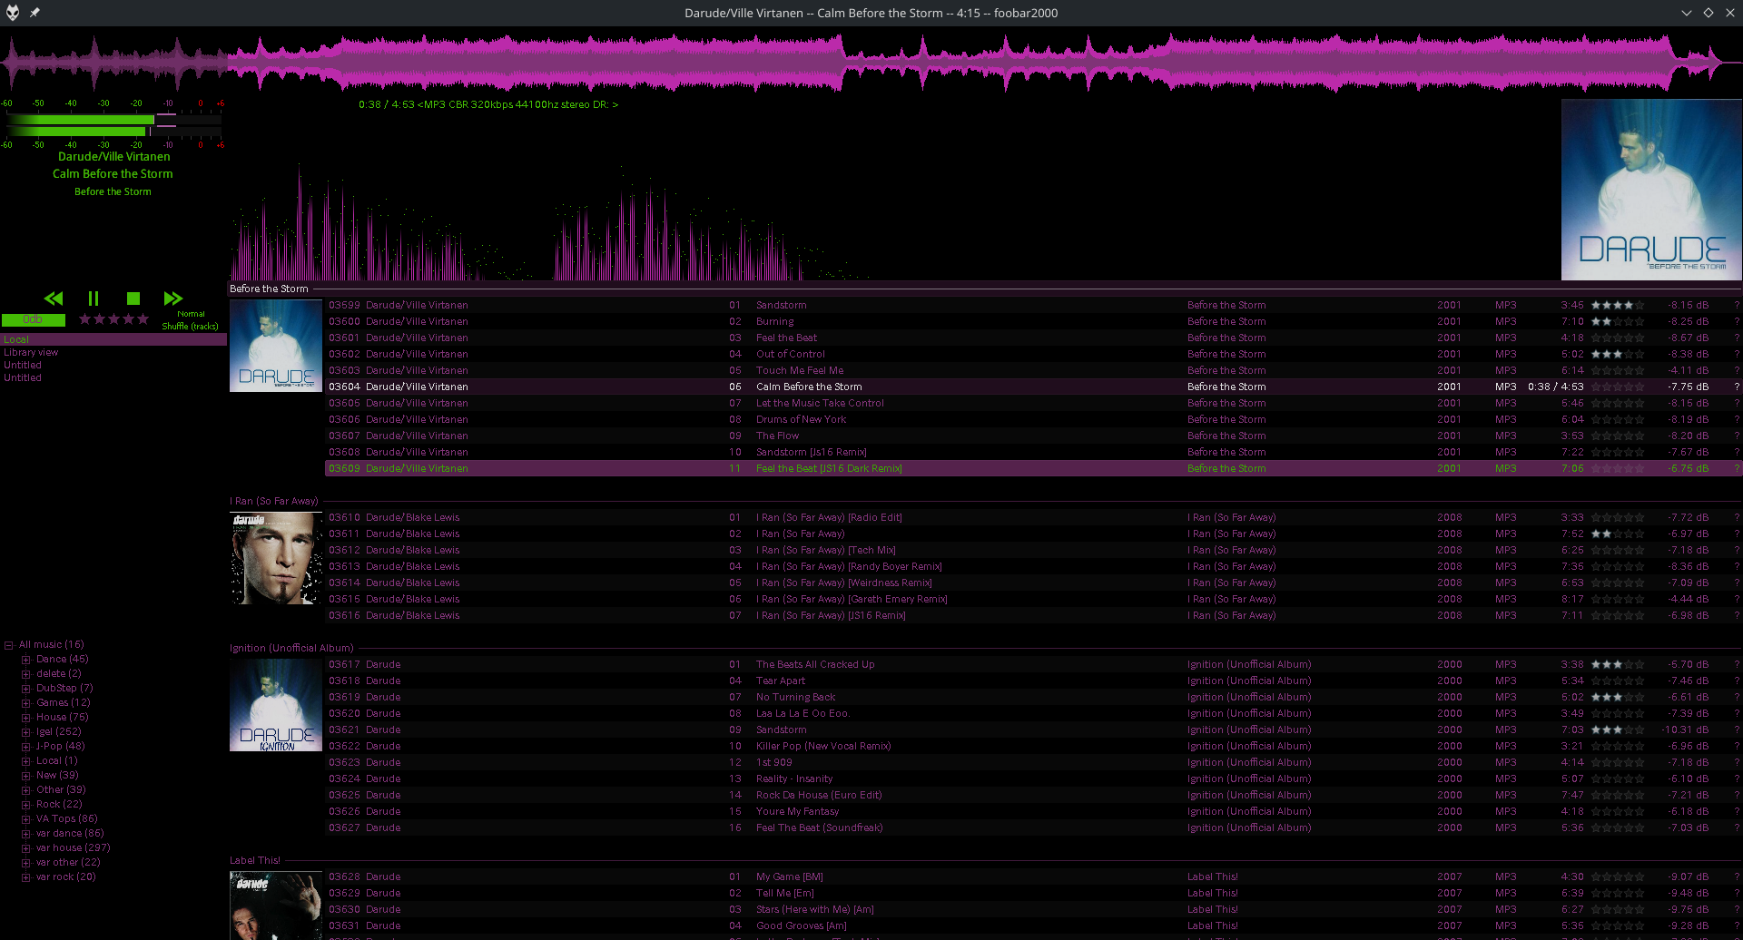Expand the var house (297) folder
Viewport: 1743px width, 940px height.
pos(26,848)
